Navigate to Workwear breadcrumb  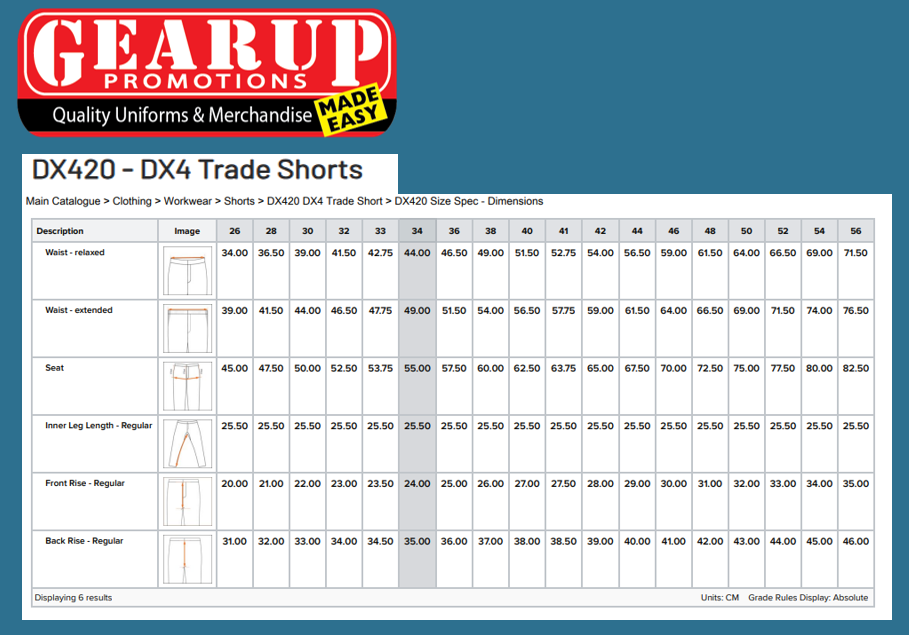[x=189, y=201]
